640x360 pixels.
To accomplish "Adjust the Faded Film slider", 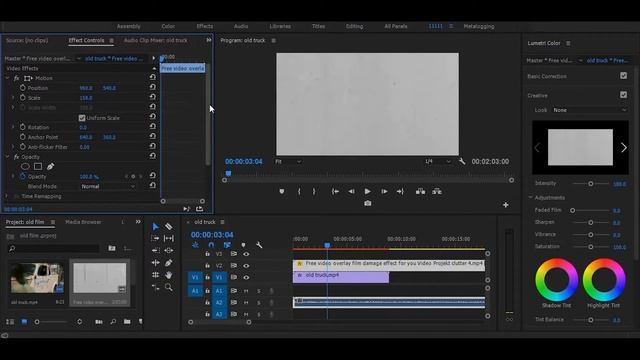I will [573, 211].
